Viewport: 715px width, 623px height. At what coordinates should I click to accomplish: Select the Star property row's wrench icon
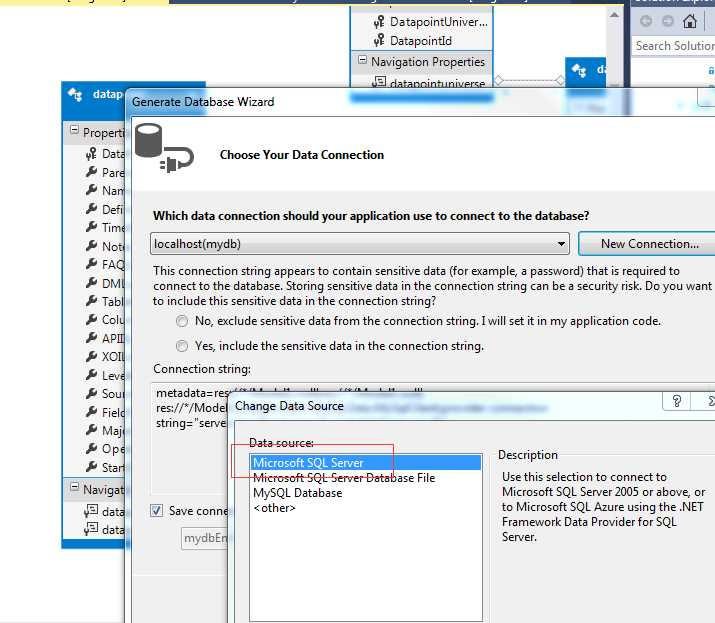point(91,467)
